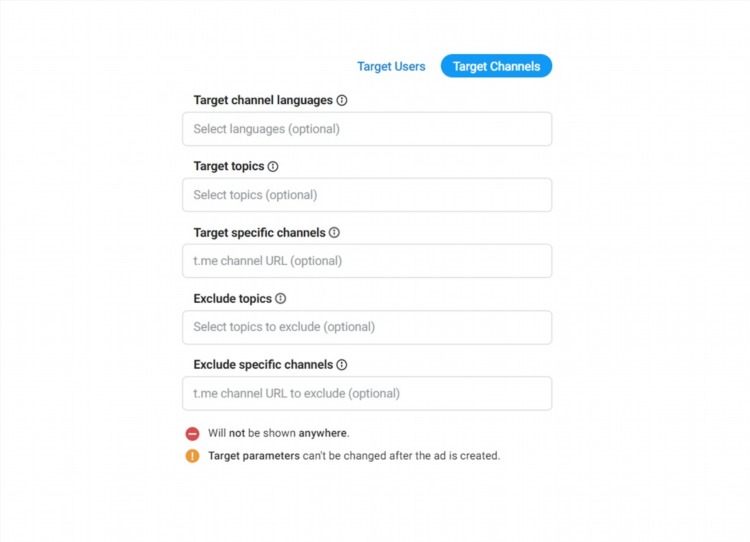The width and height of the screenshot is (750, 542).
Task: Expand the Select topics dropdown field
Action: click(x=367, y=195)
